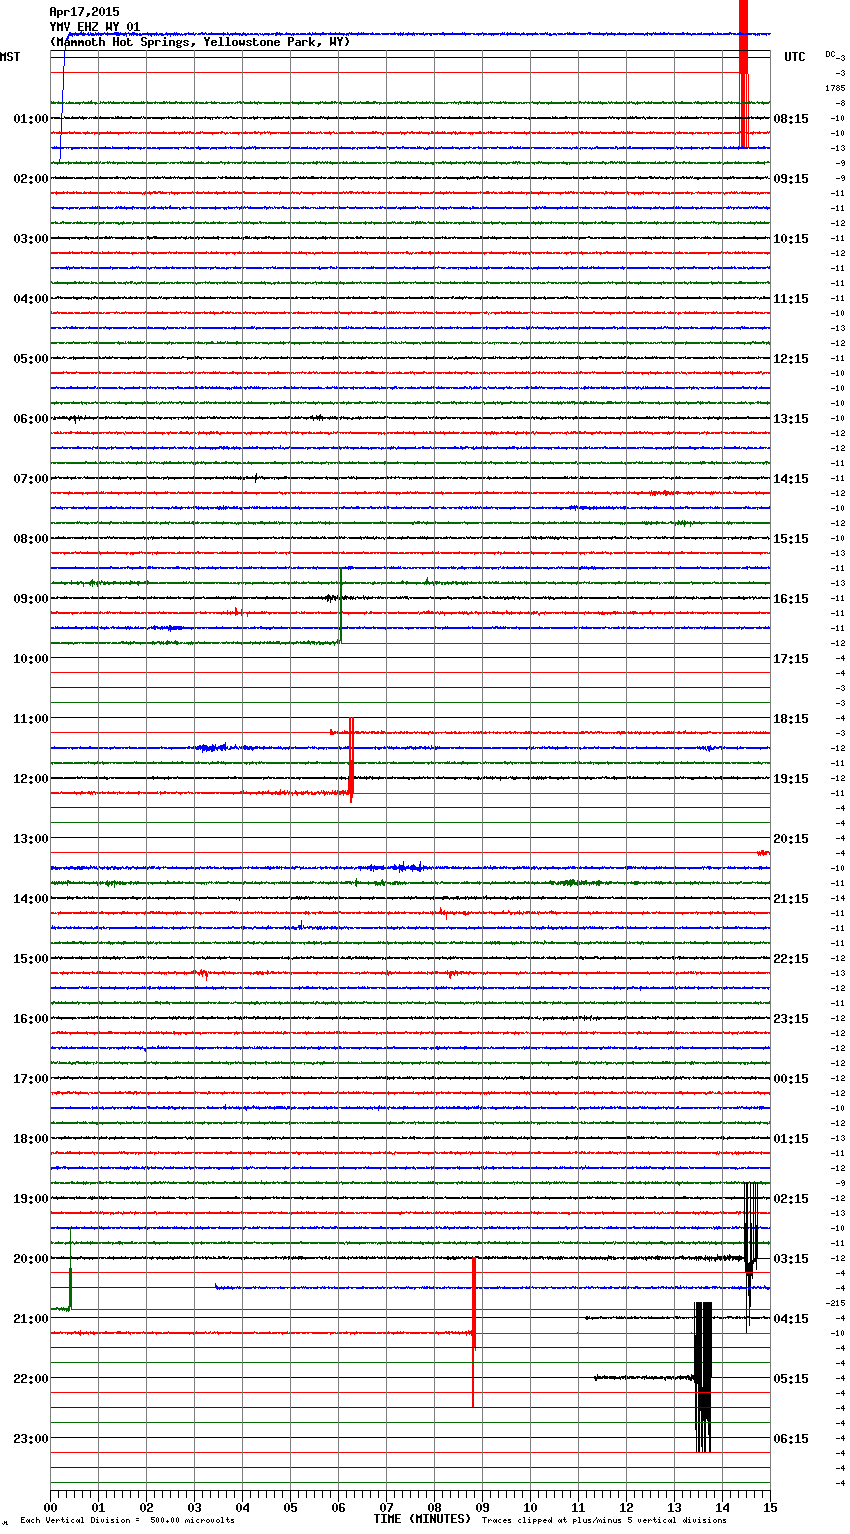Click the Traces clipped at plus/minus note

click(x=604, y=1521)
